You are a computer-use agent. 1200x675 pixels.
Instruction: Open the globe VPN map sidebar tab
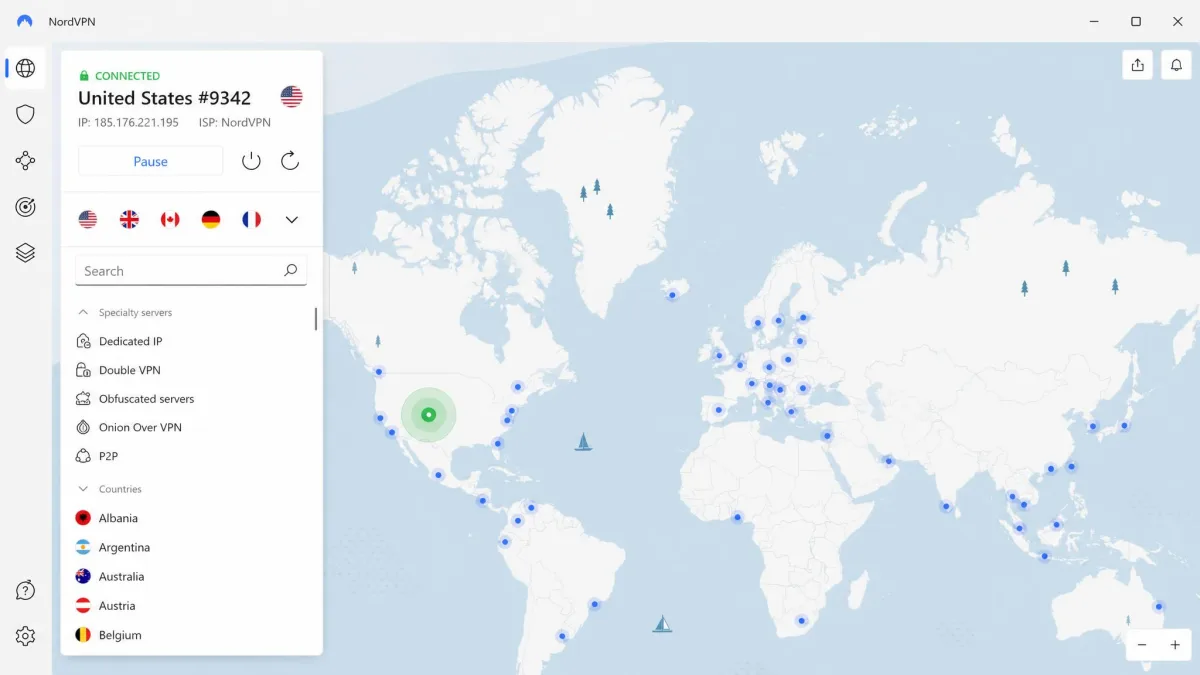point(26,68)
